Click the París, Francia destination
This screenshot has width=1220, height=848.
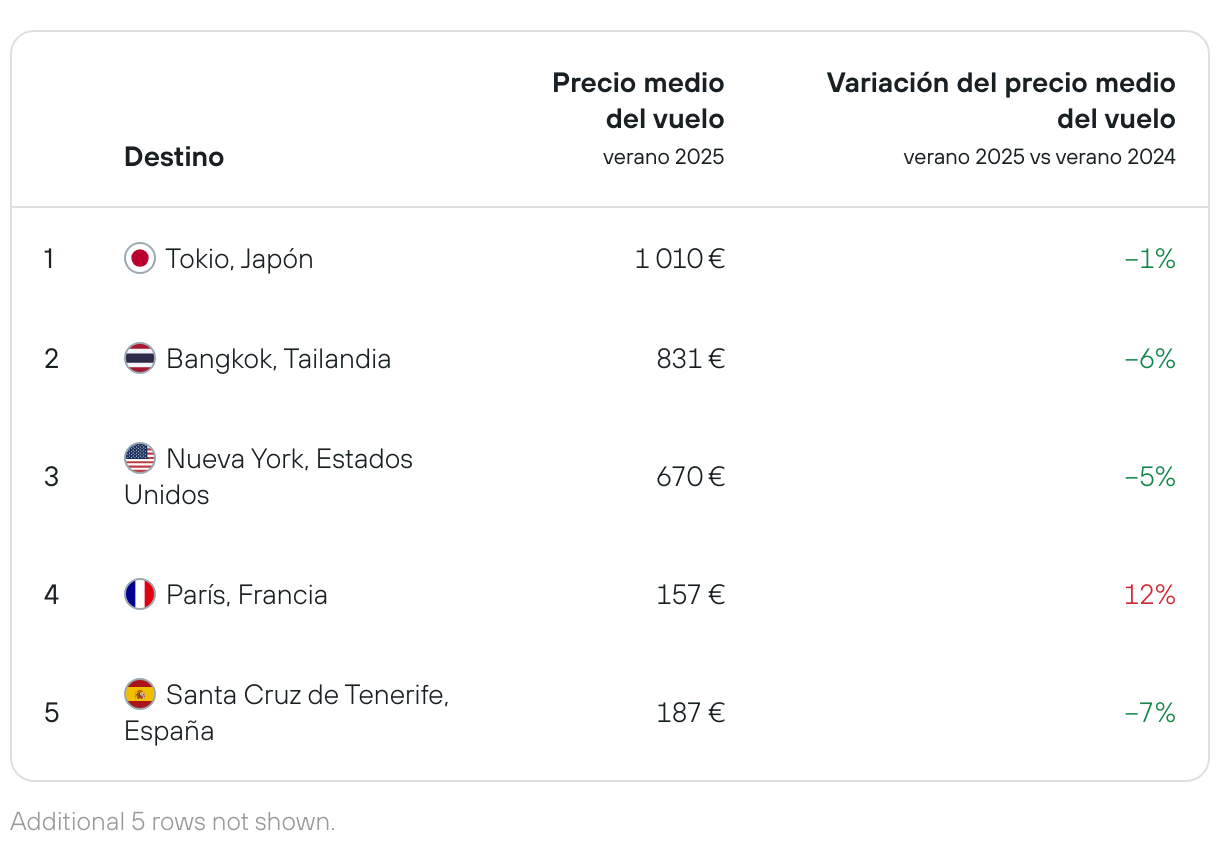pyautogui.click(x=247, y=595)
